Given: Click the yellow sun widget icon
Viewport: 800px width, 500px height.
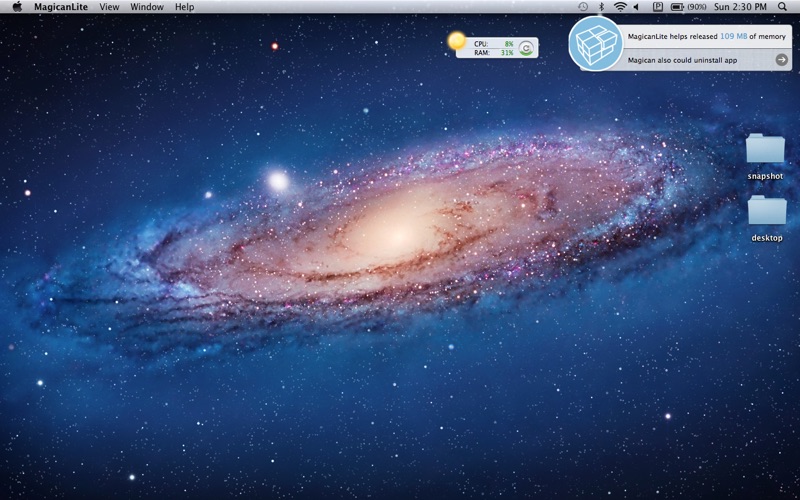Looking at the screenshot, I should [457, 41].
